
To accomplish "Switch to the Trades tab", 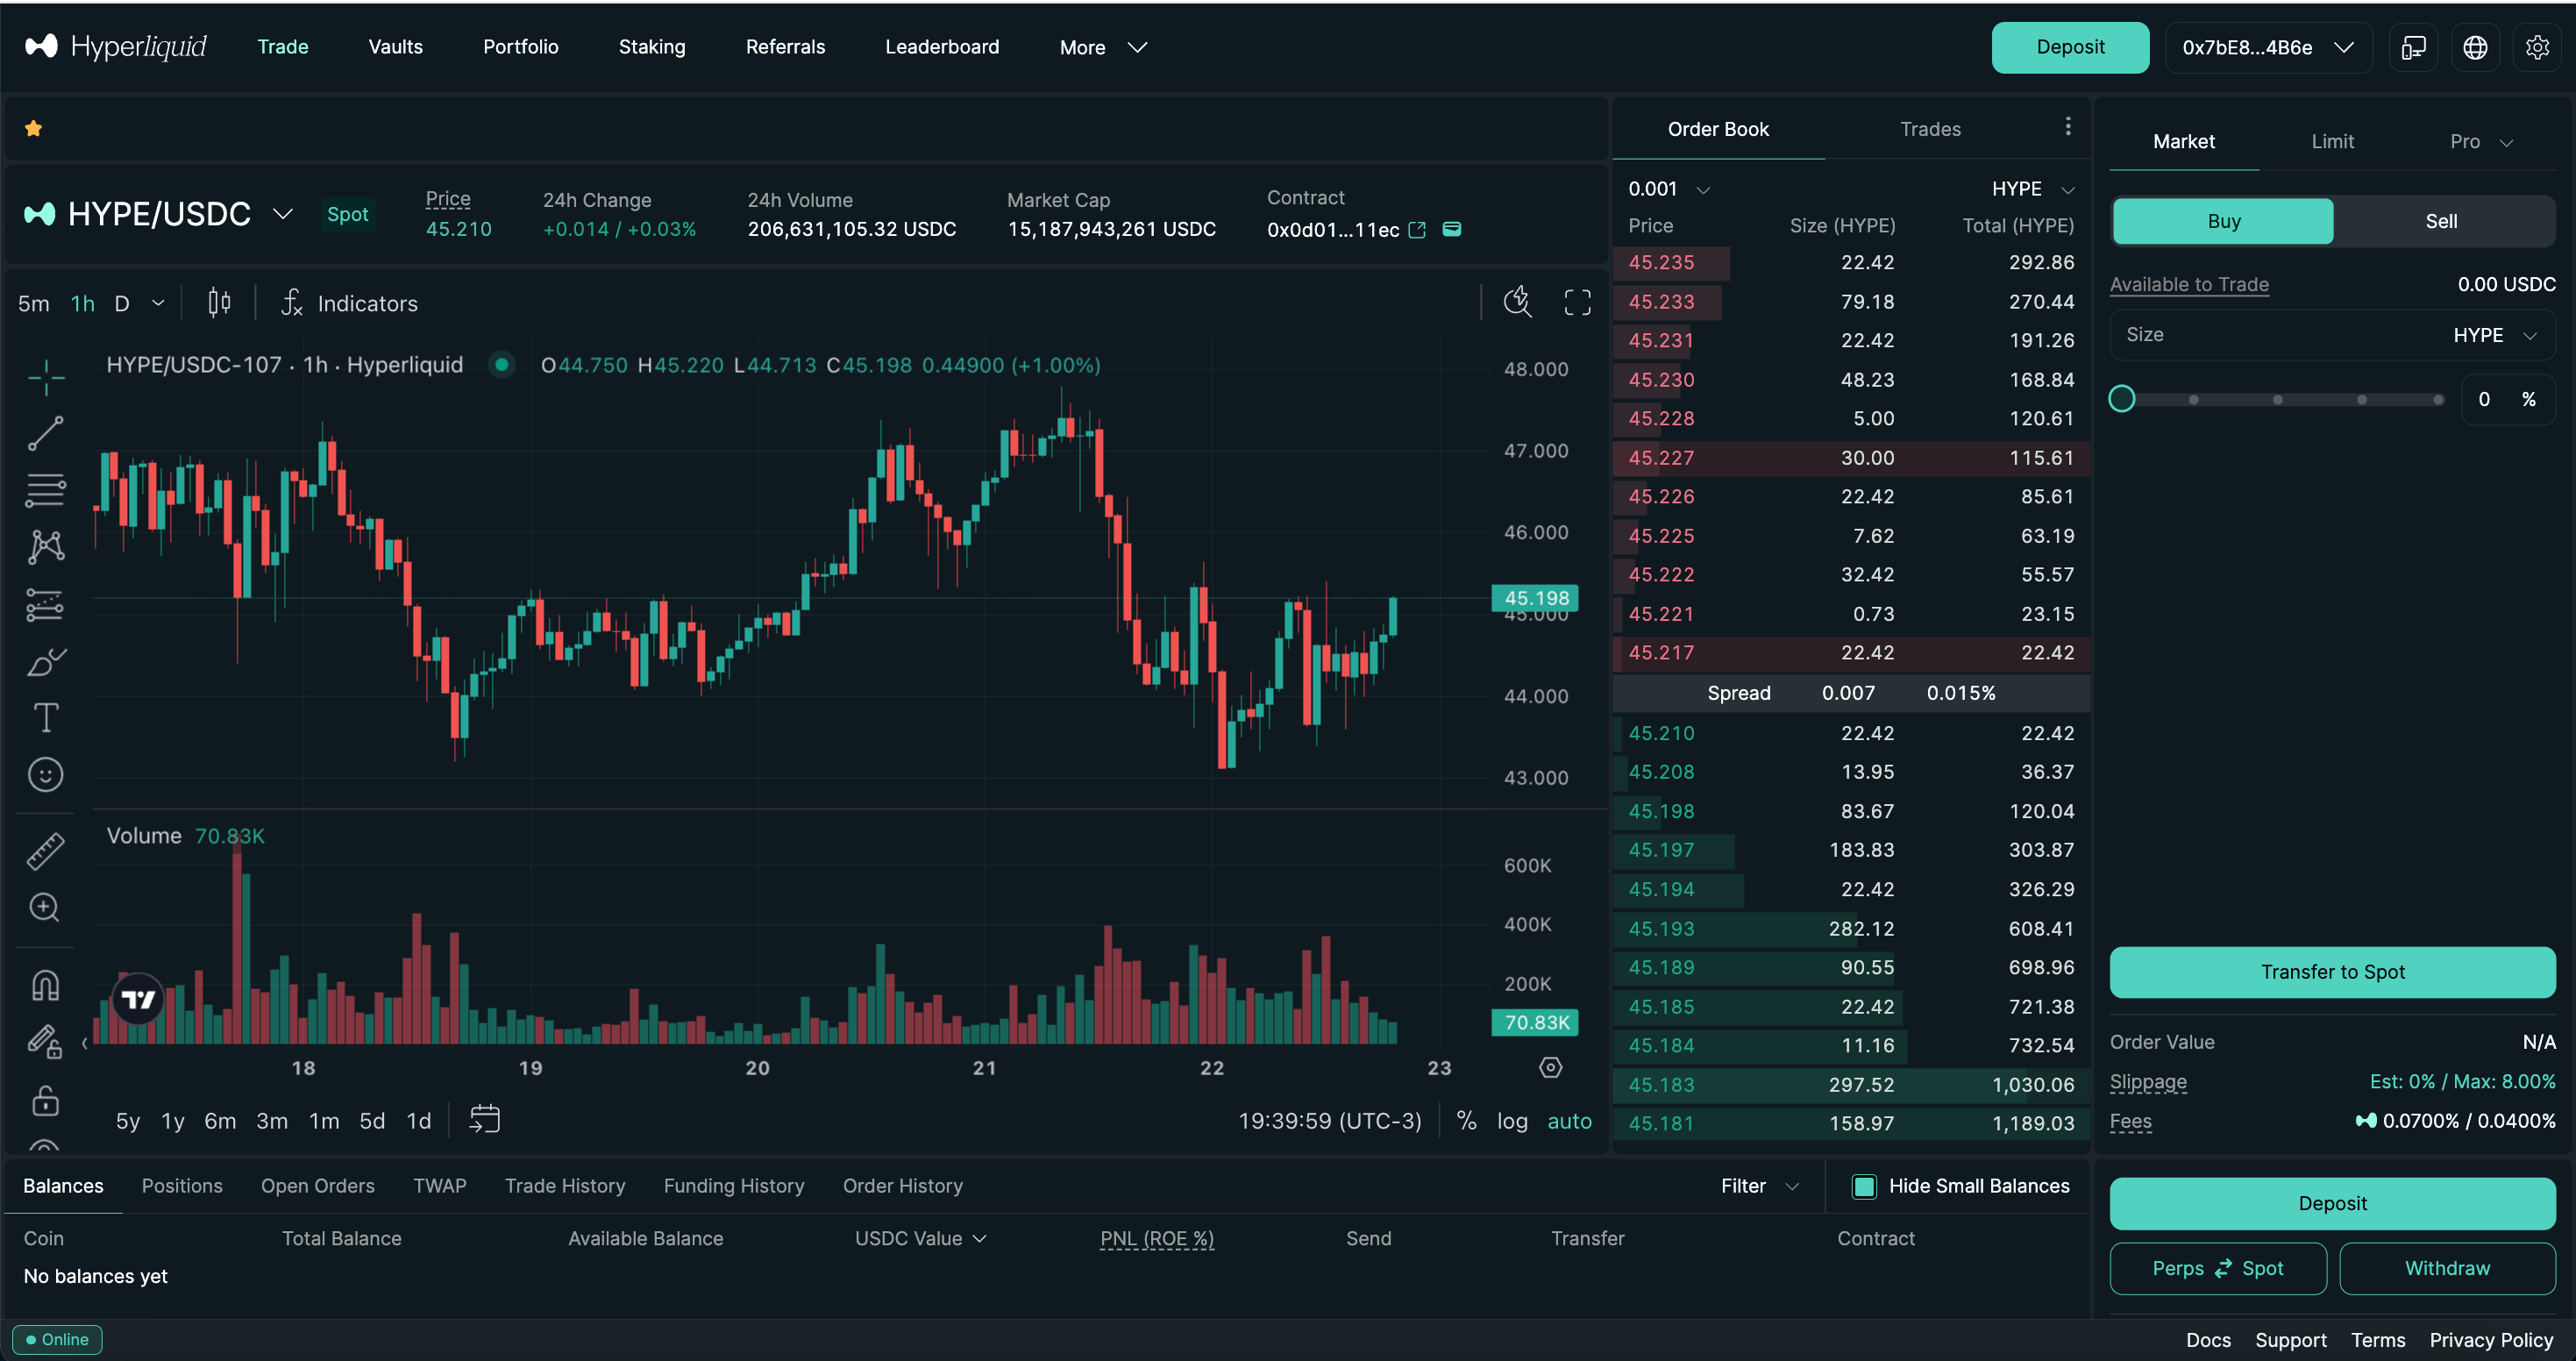I will [x=1929, y=129].
